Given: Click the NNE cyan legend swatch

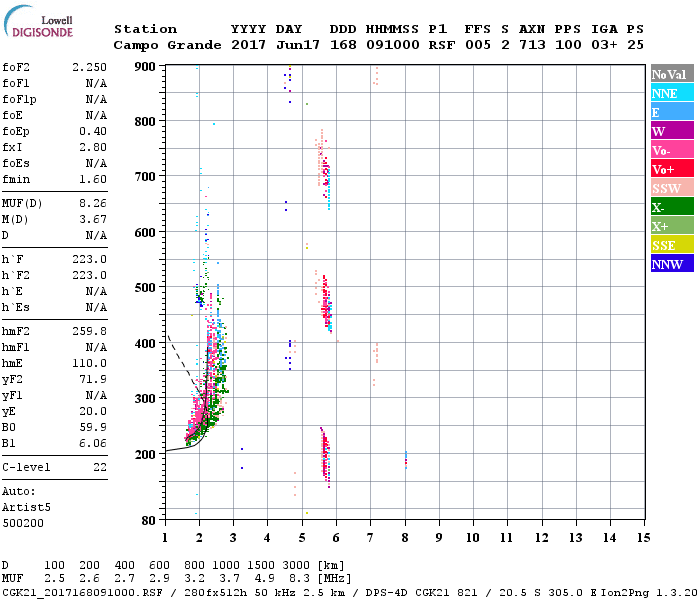Looking at the screenshot, I should [x=671, y=93].
